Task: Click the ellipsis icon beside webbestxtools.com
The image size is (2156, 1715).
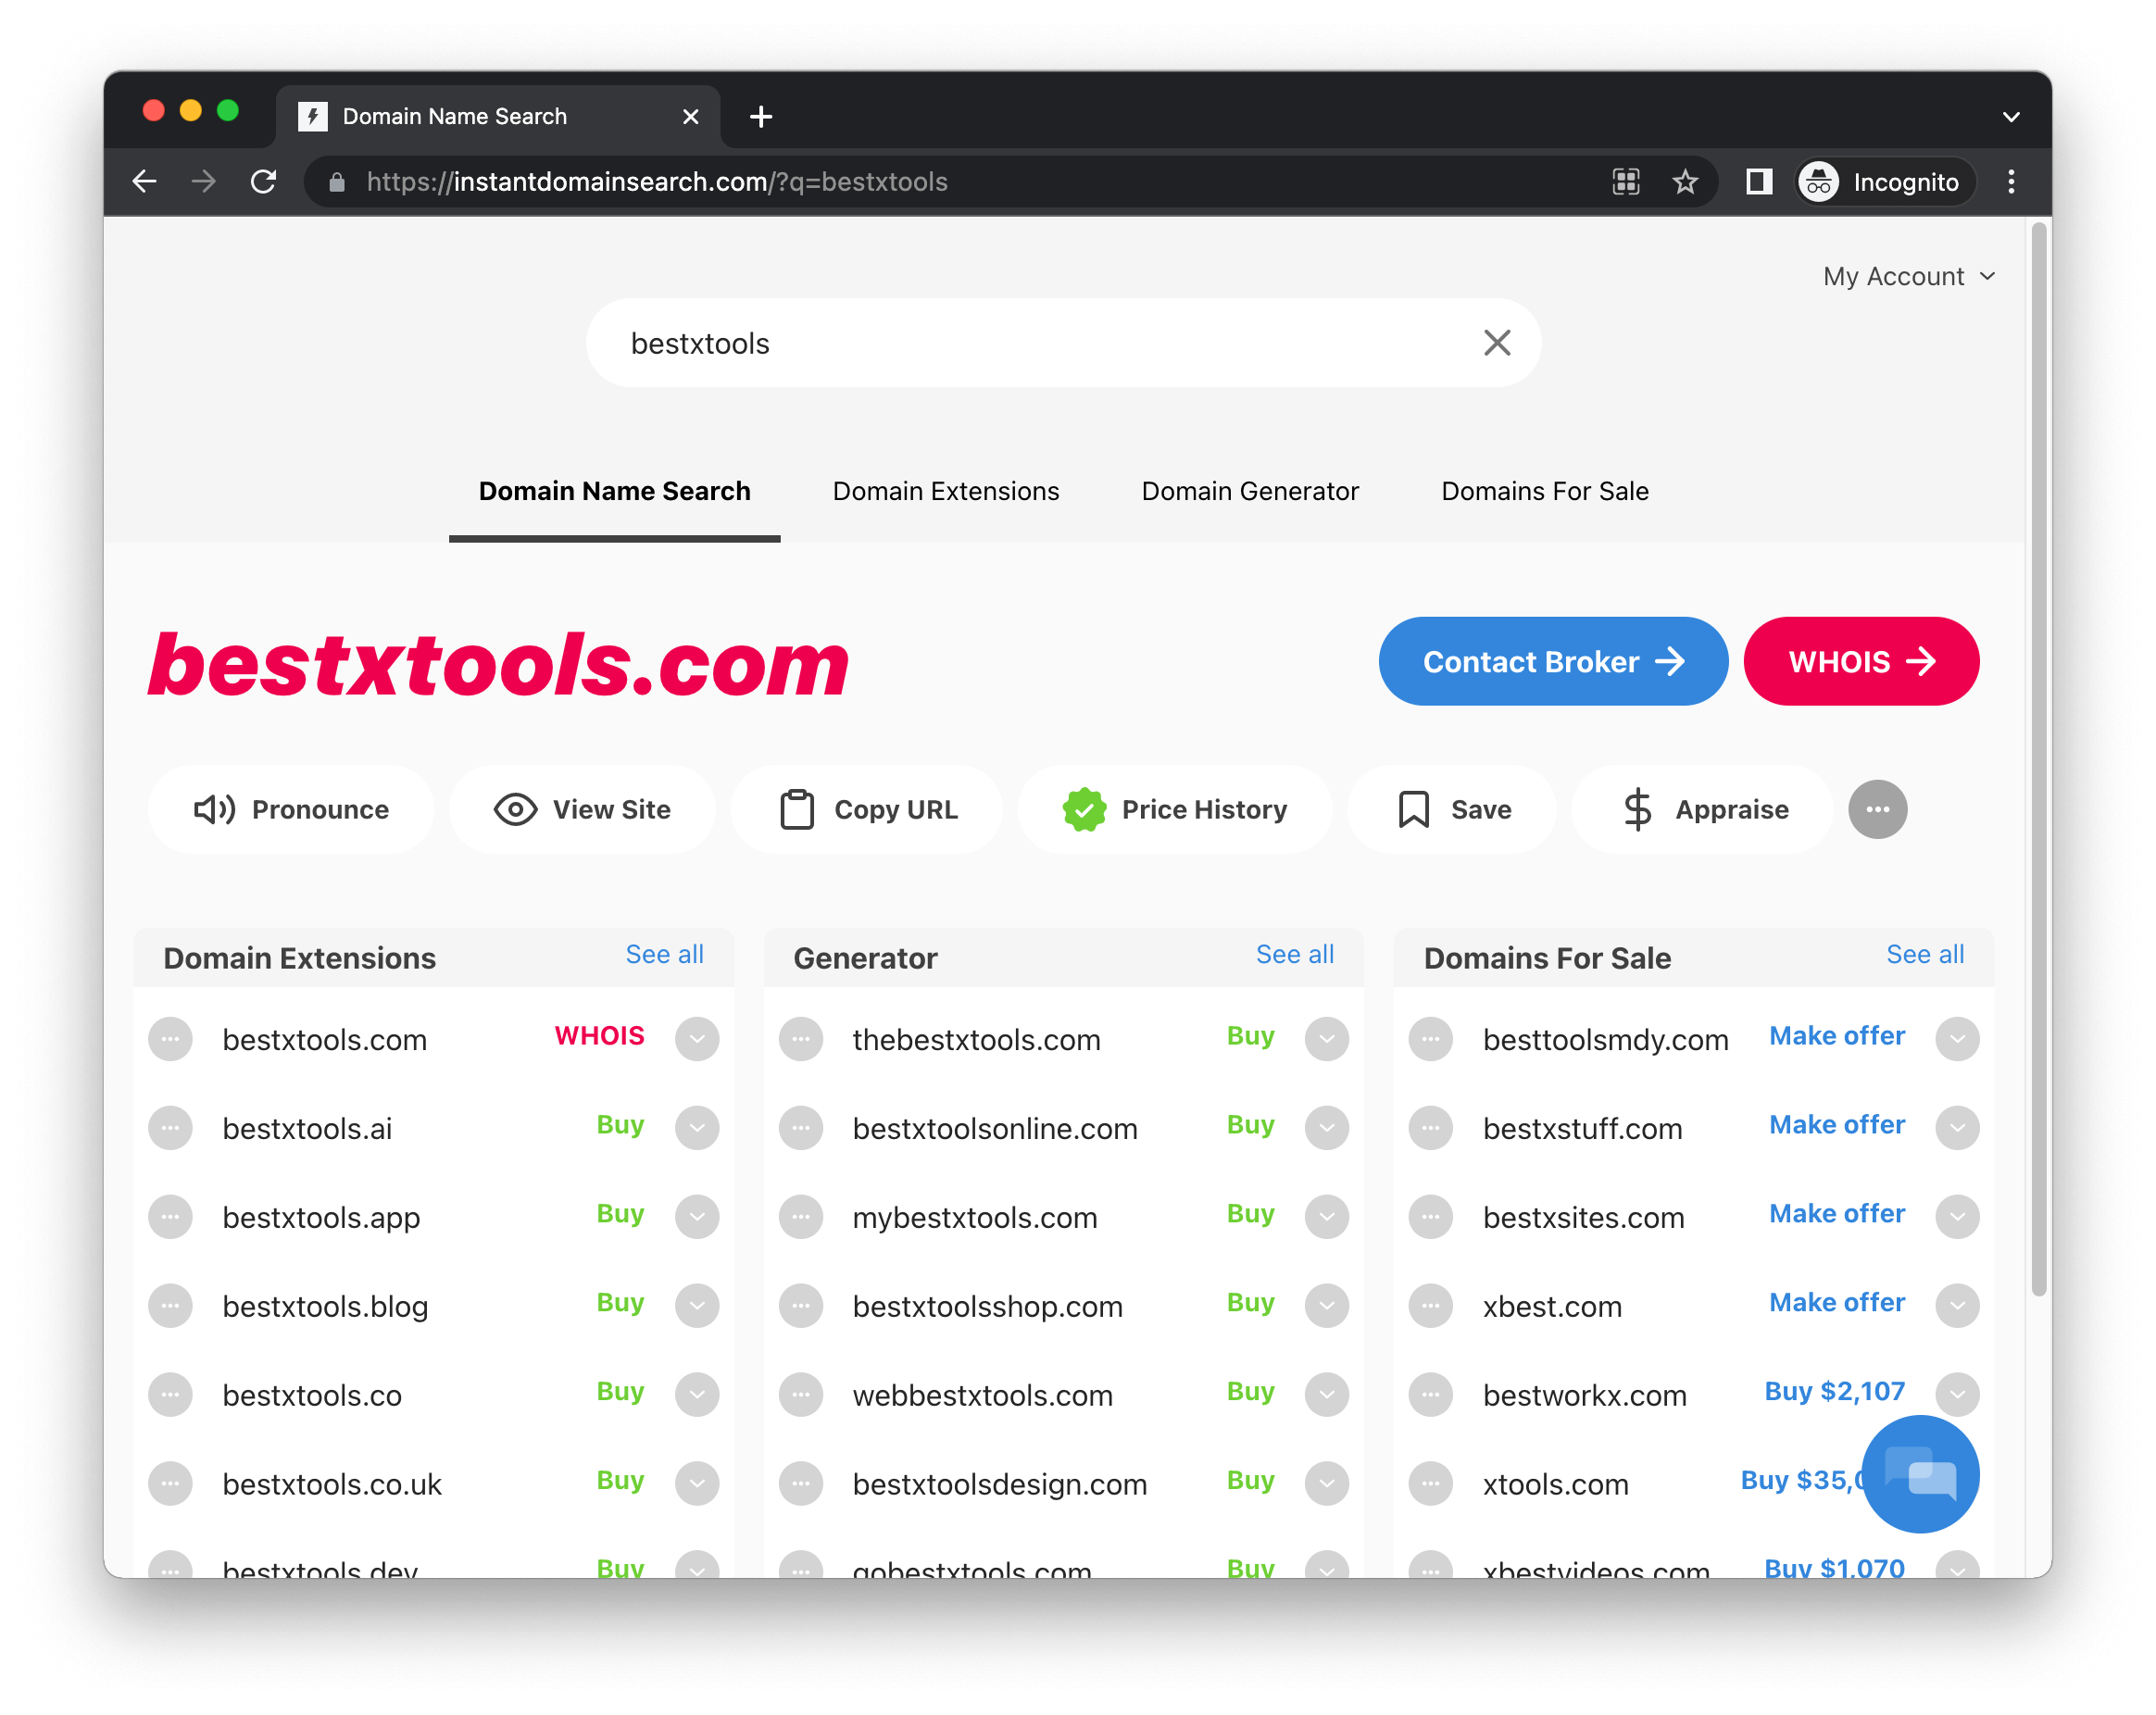Action: 801,1395
